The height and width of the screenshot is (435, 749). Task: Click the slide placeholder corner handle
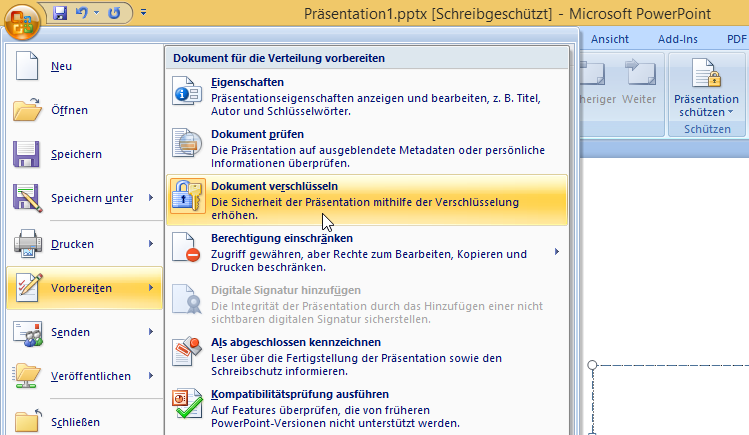tap(592, 365)
